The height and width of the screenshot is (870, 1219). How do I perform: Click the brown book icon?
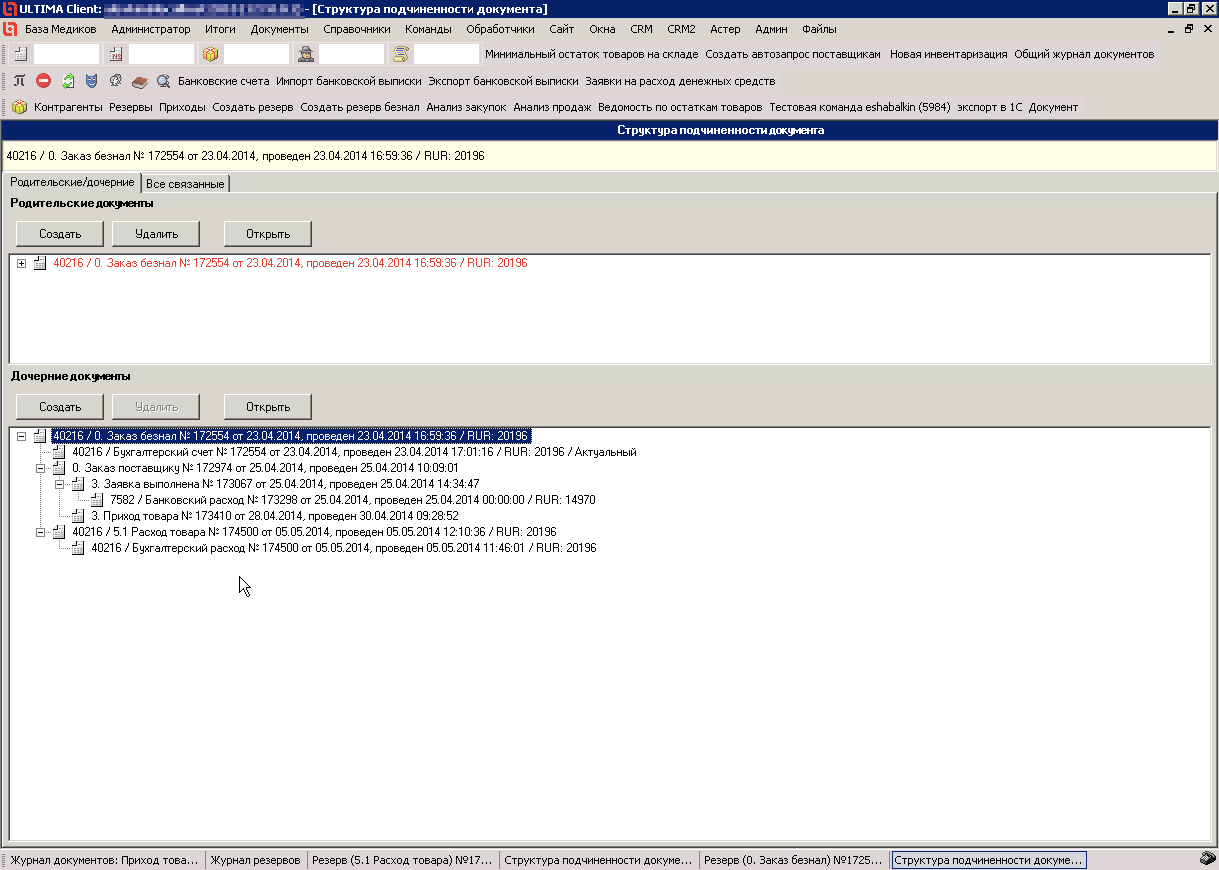(140, 81)
